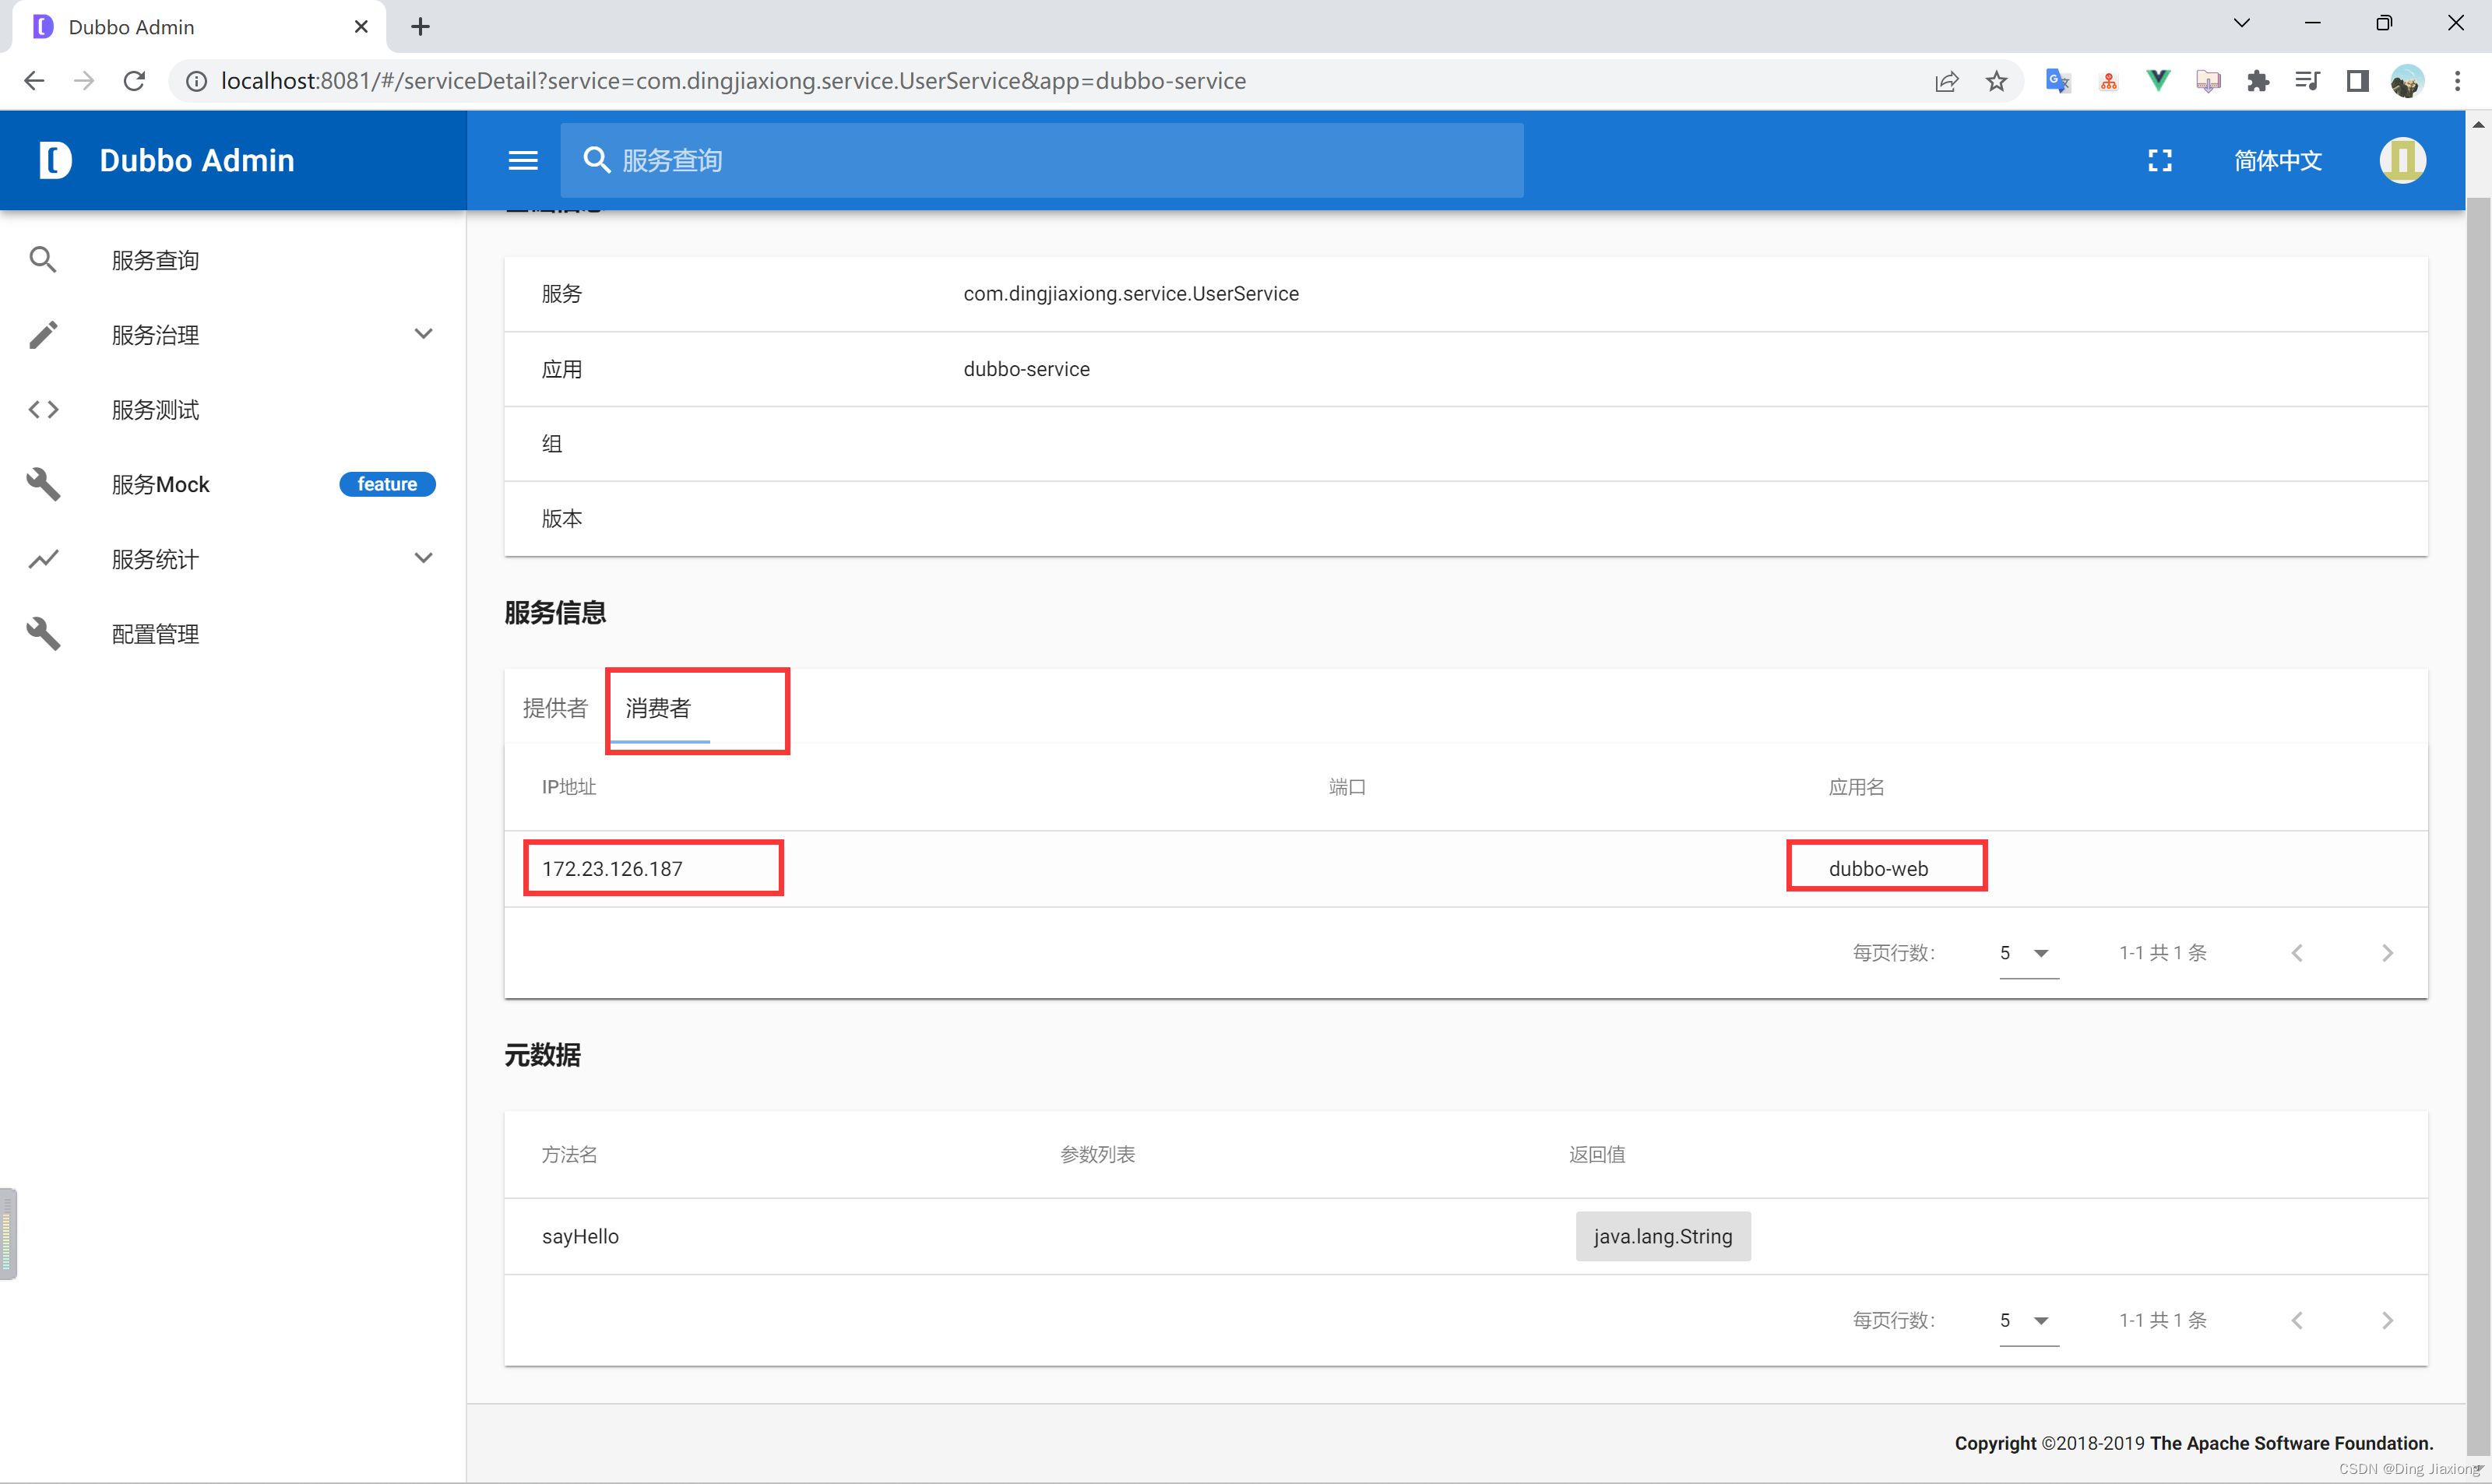This screenshot has width=2492, height=1484.
Task: Toggle the hamburger navigation menu
Action: click(x=523, y=160)
